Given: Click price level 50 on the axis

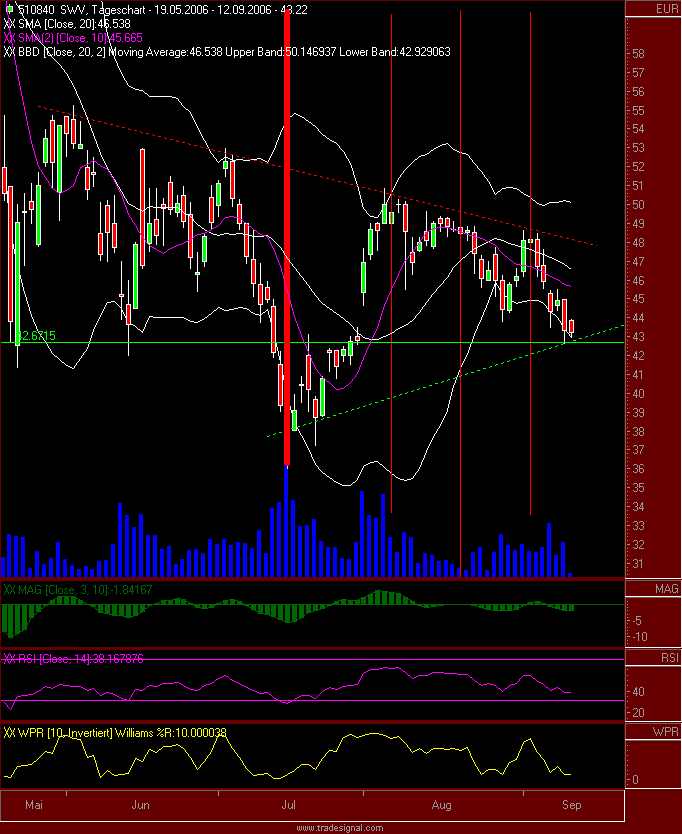Looking at the screenshot, I should (x=638, y=205).
